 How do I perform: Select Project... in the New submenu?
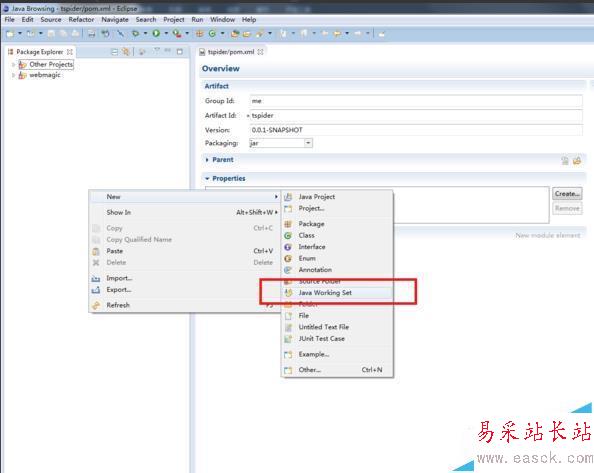pyautogui.click(x=337, y=208)
